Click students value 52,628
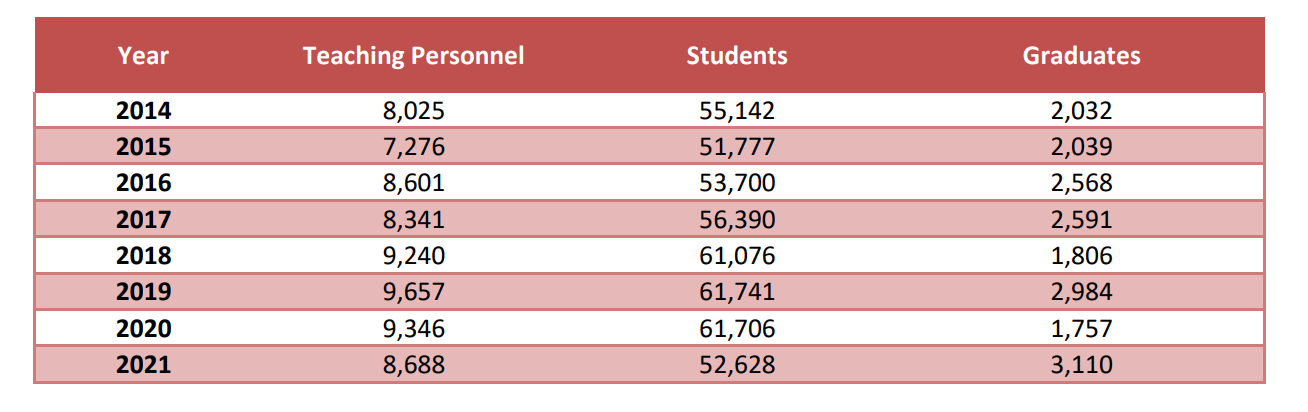The width and height of the screenshot is (1308, 412). pos(737,365)
